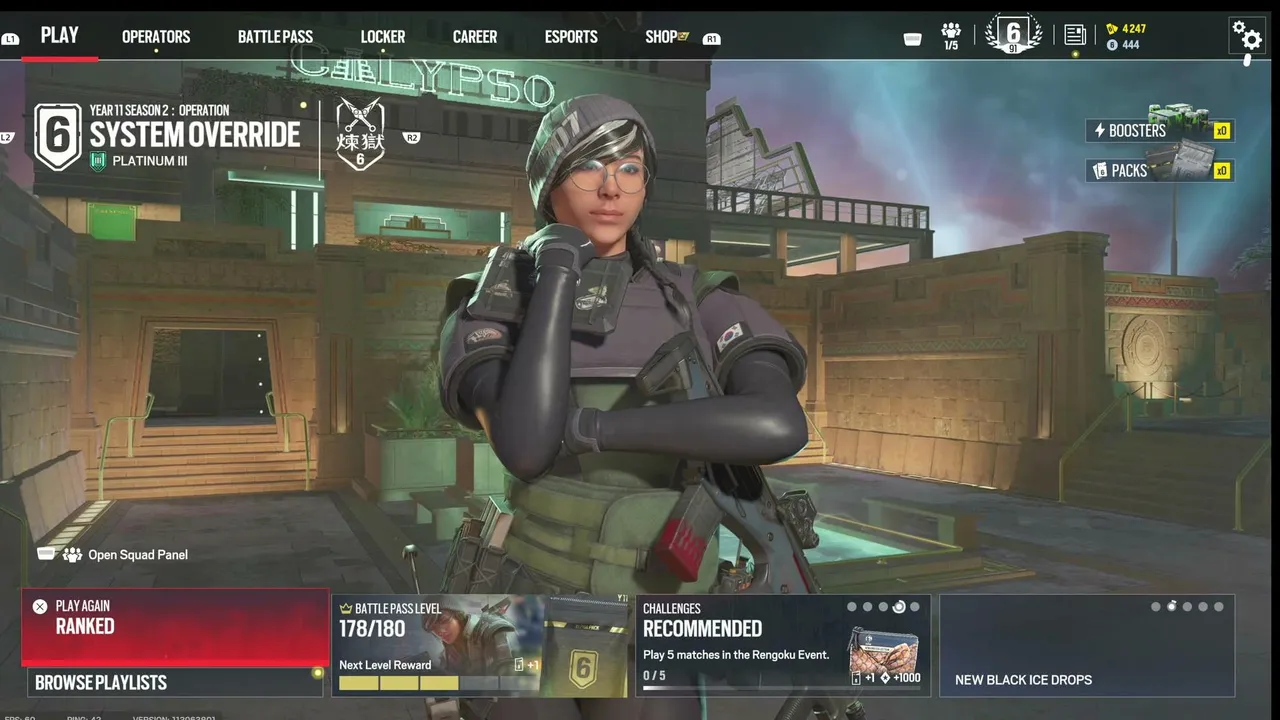Click the 4247 Renown balance
This screenshot has height=720, width=1280.
coord(1134,29)
